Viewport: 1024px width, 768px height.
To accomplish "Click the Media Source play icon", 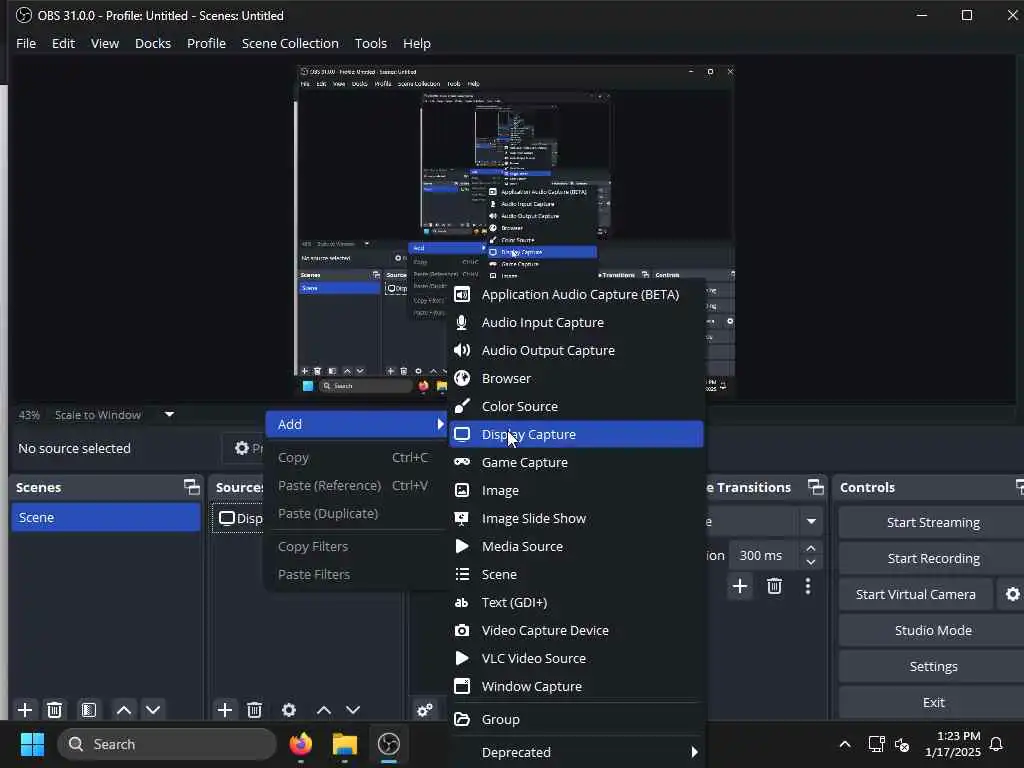I will (x=462, y=547).
